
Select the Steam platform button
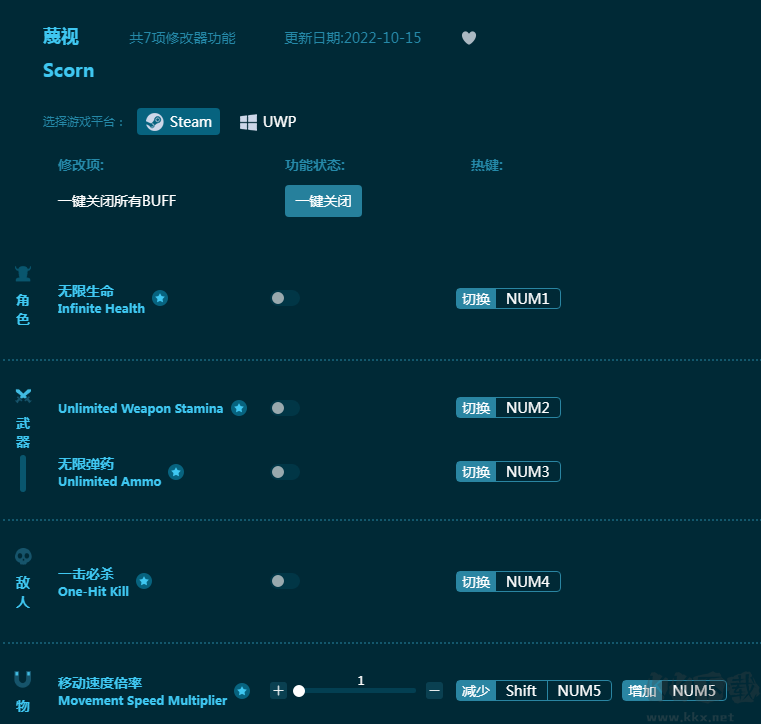pyautogui.click(x=178, y=121)
